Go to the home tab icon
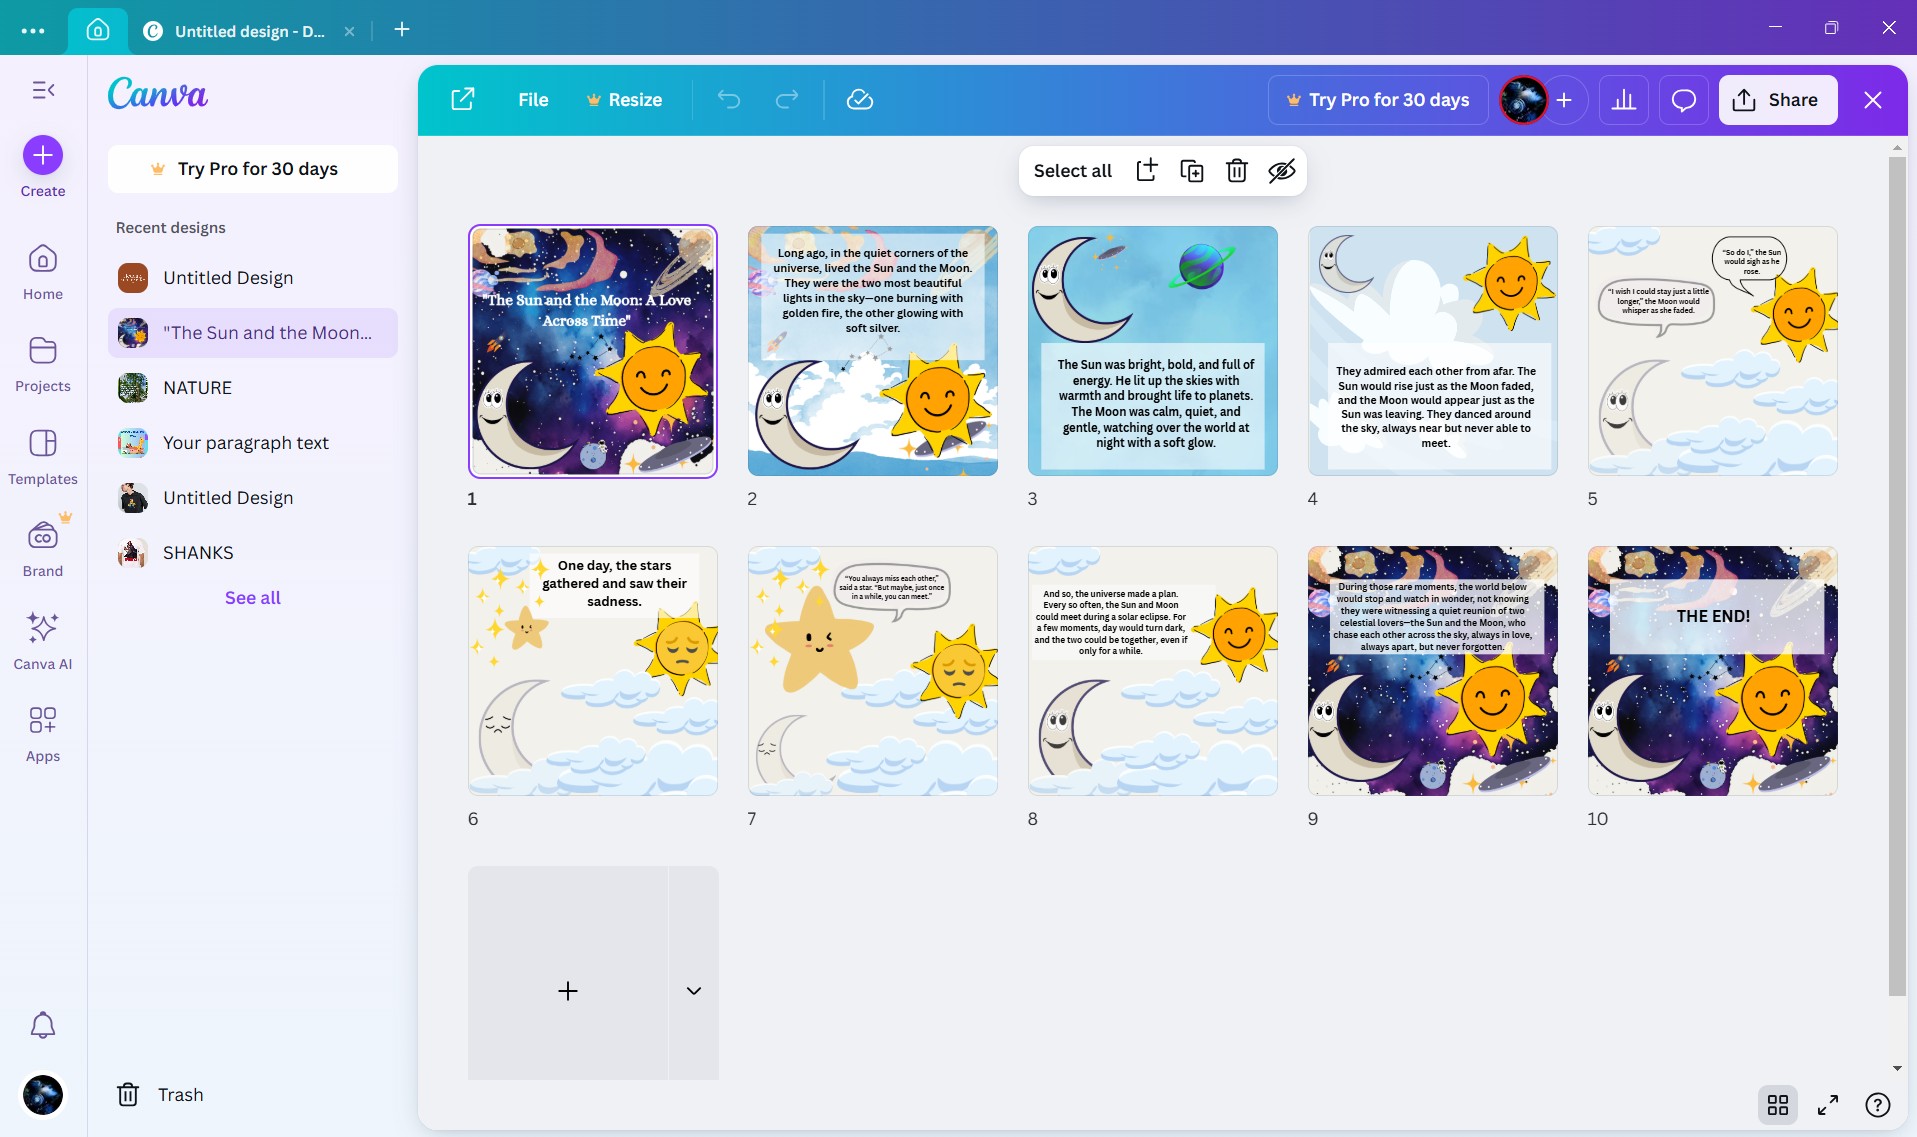The width and height of the screenshot is (1917, 1137). click(98, 30)
